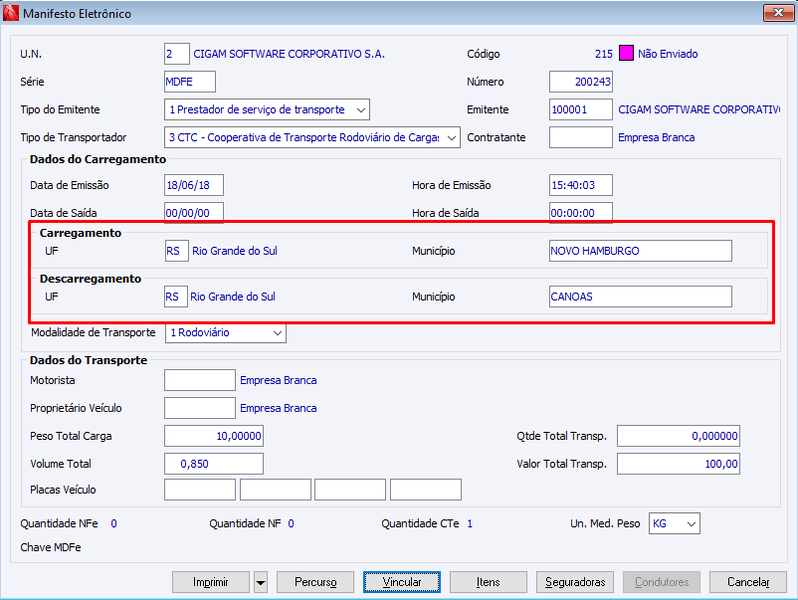This screenshot has width=798, height=600.
Task: Focus the Proprietário Veículo input field
Action: pos(200,408)
